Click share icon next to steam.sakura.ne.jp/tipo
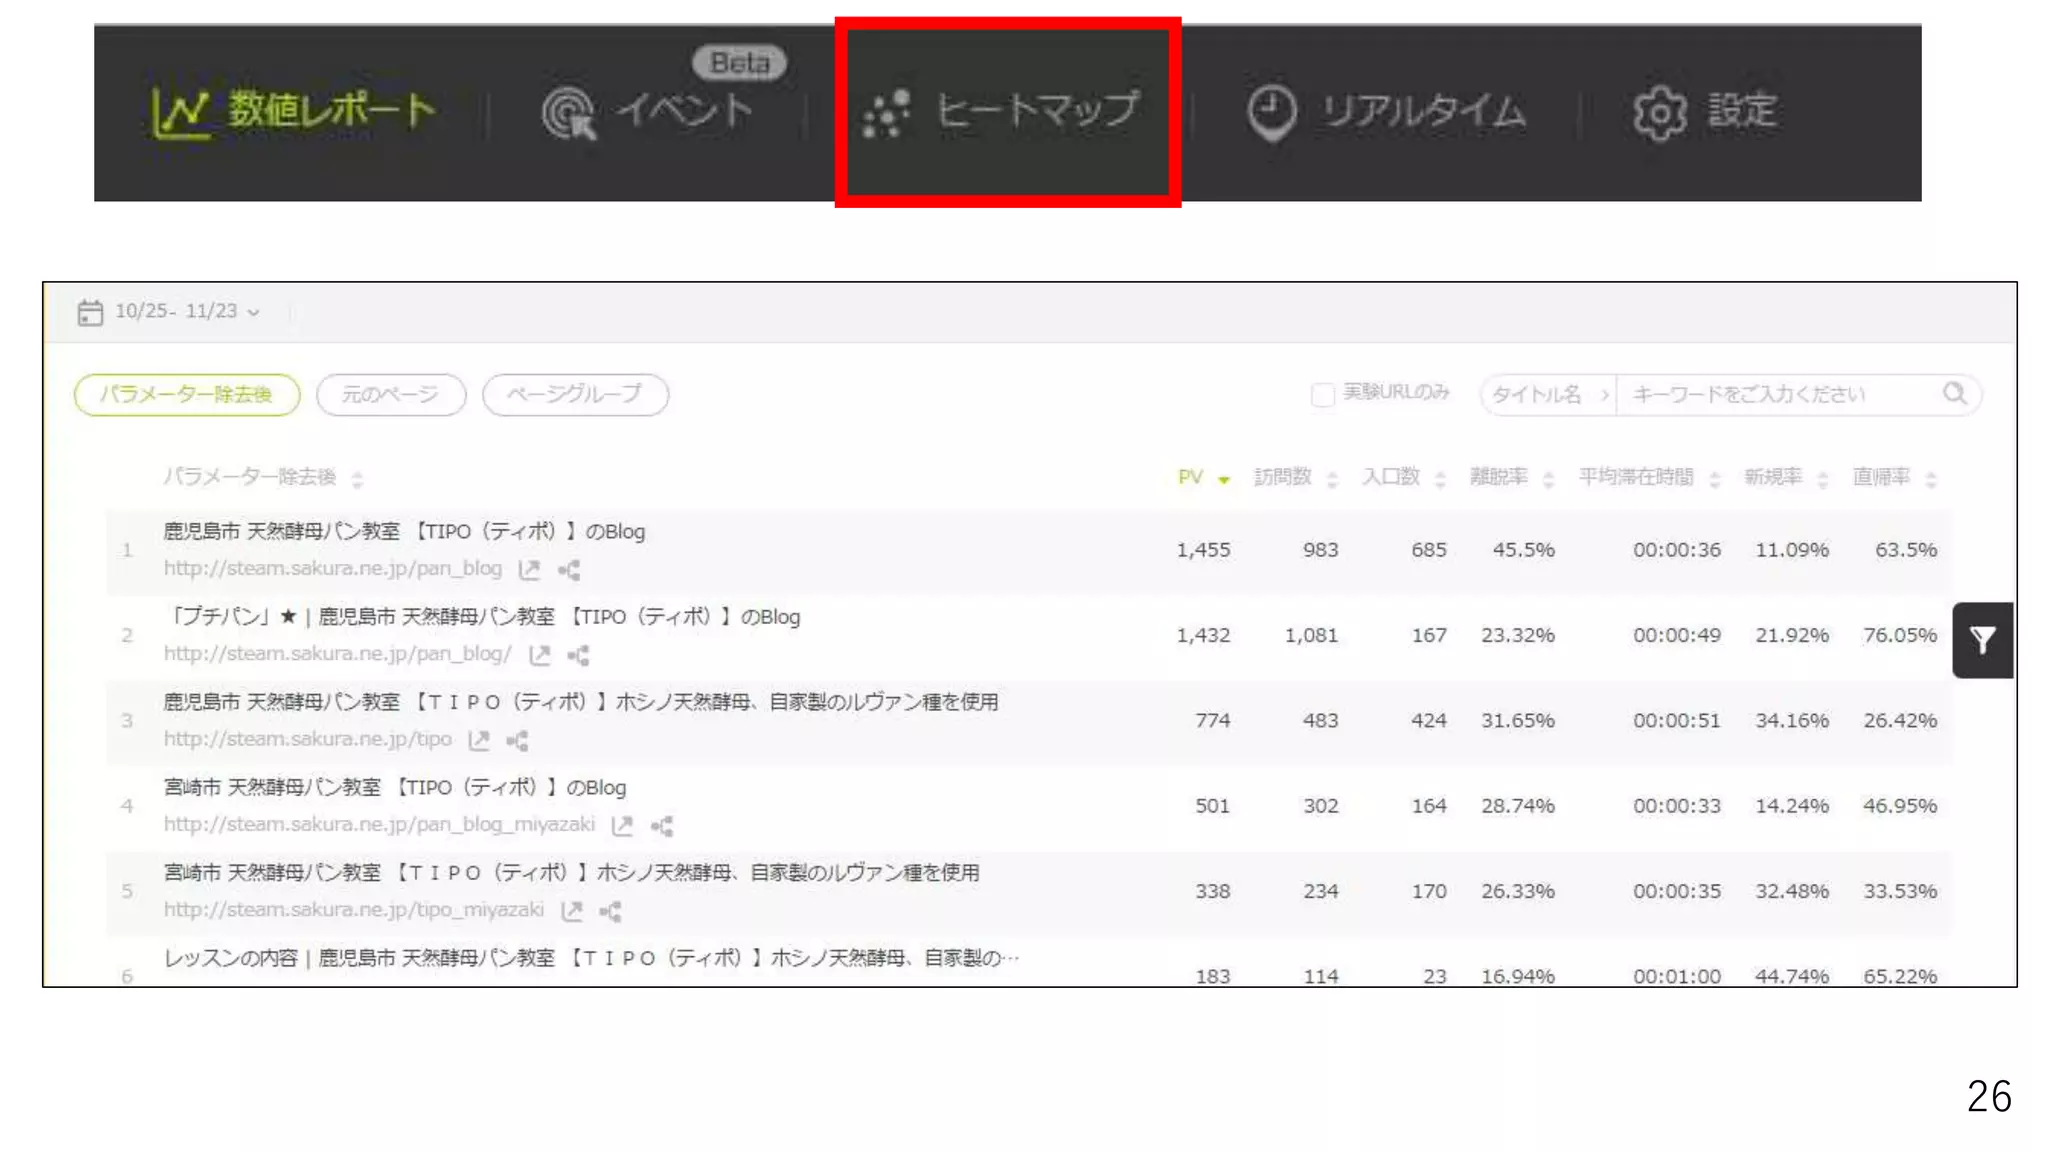Image resolution: width=2048 pixels, height=1152 pixels. tap(517, 741)
